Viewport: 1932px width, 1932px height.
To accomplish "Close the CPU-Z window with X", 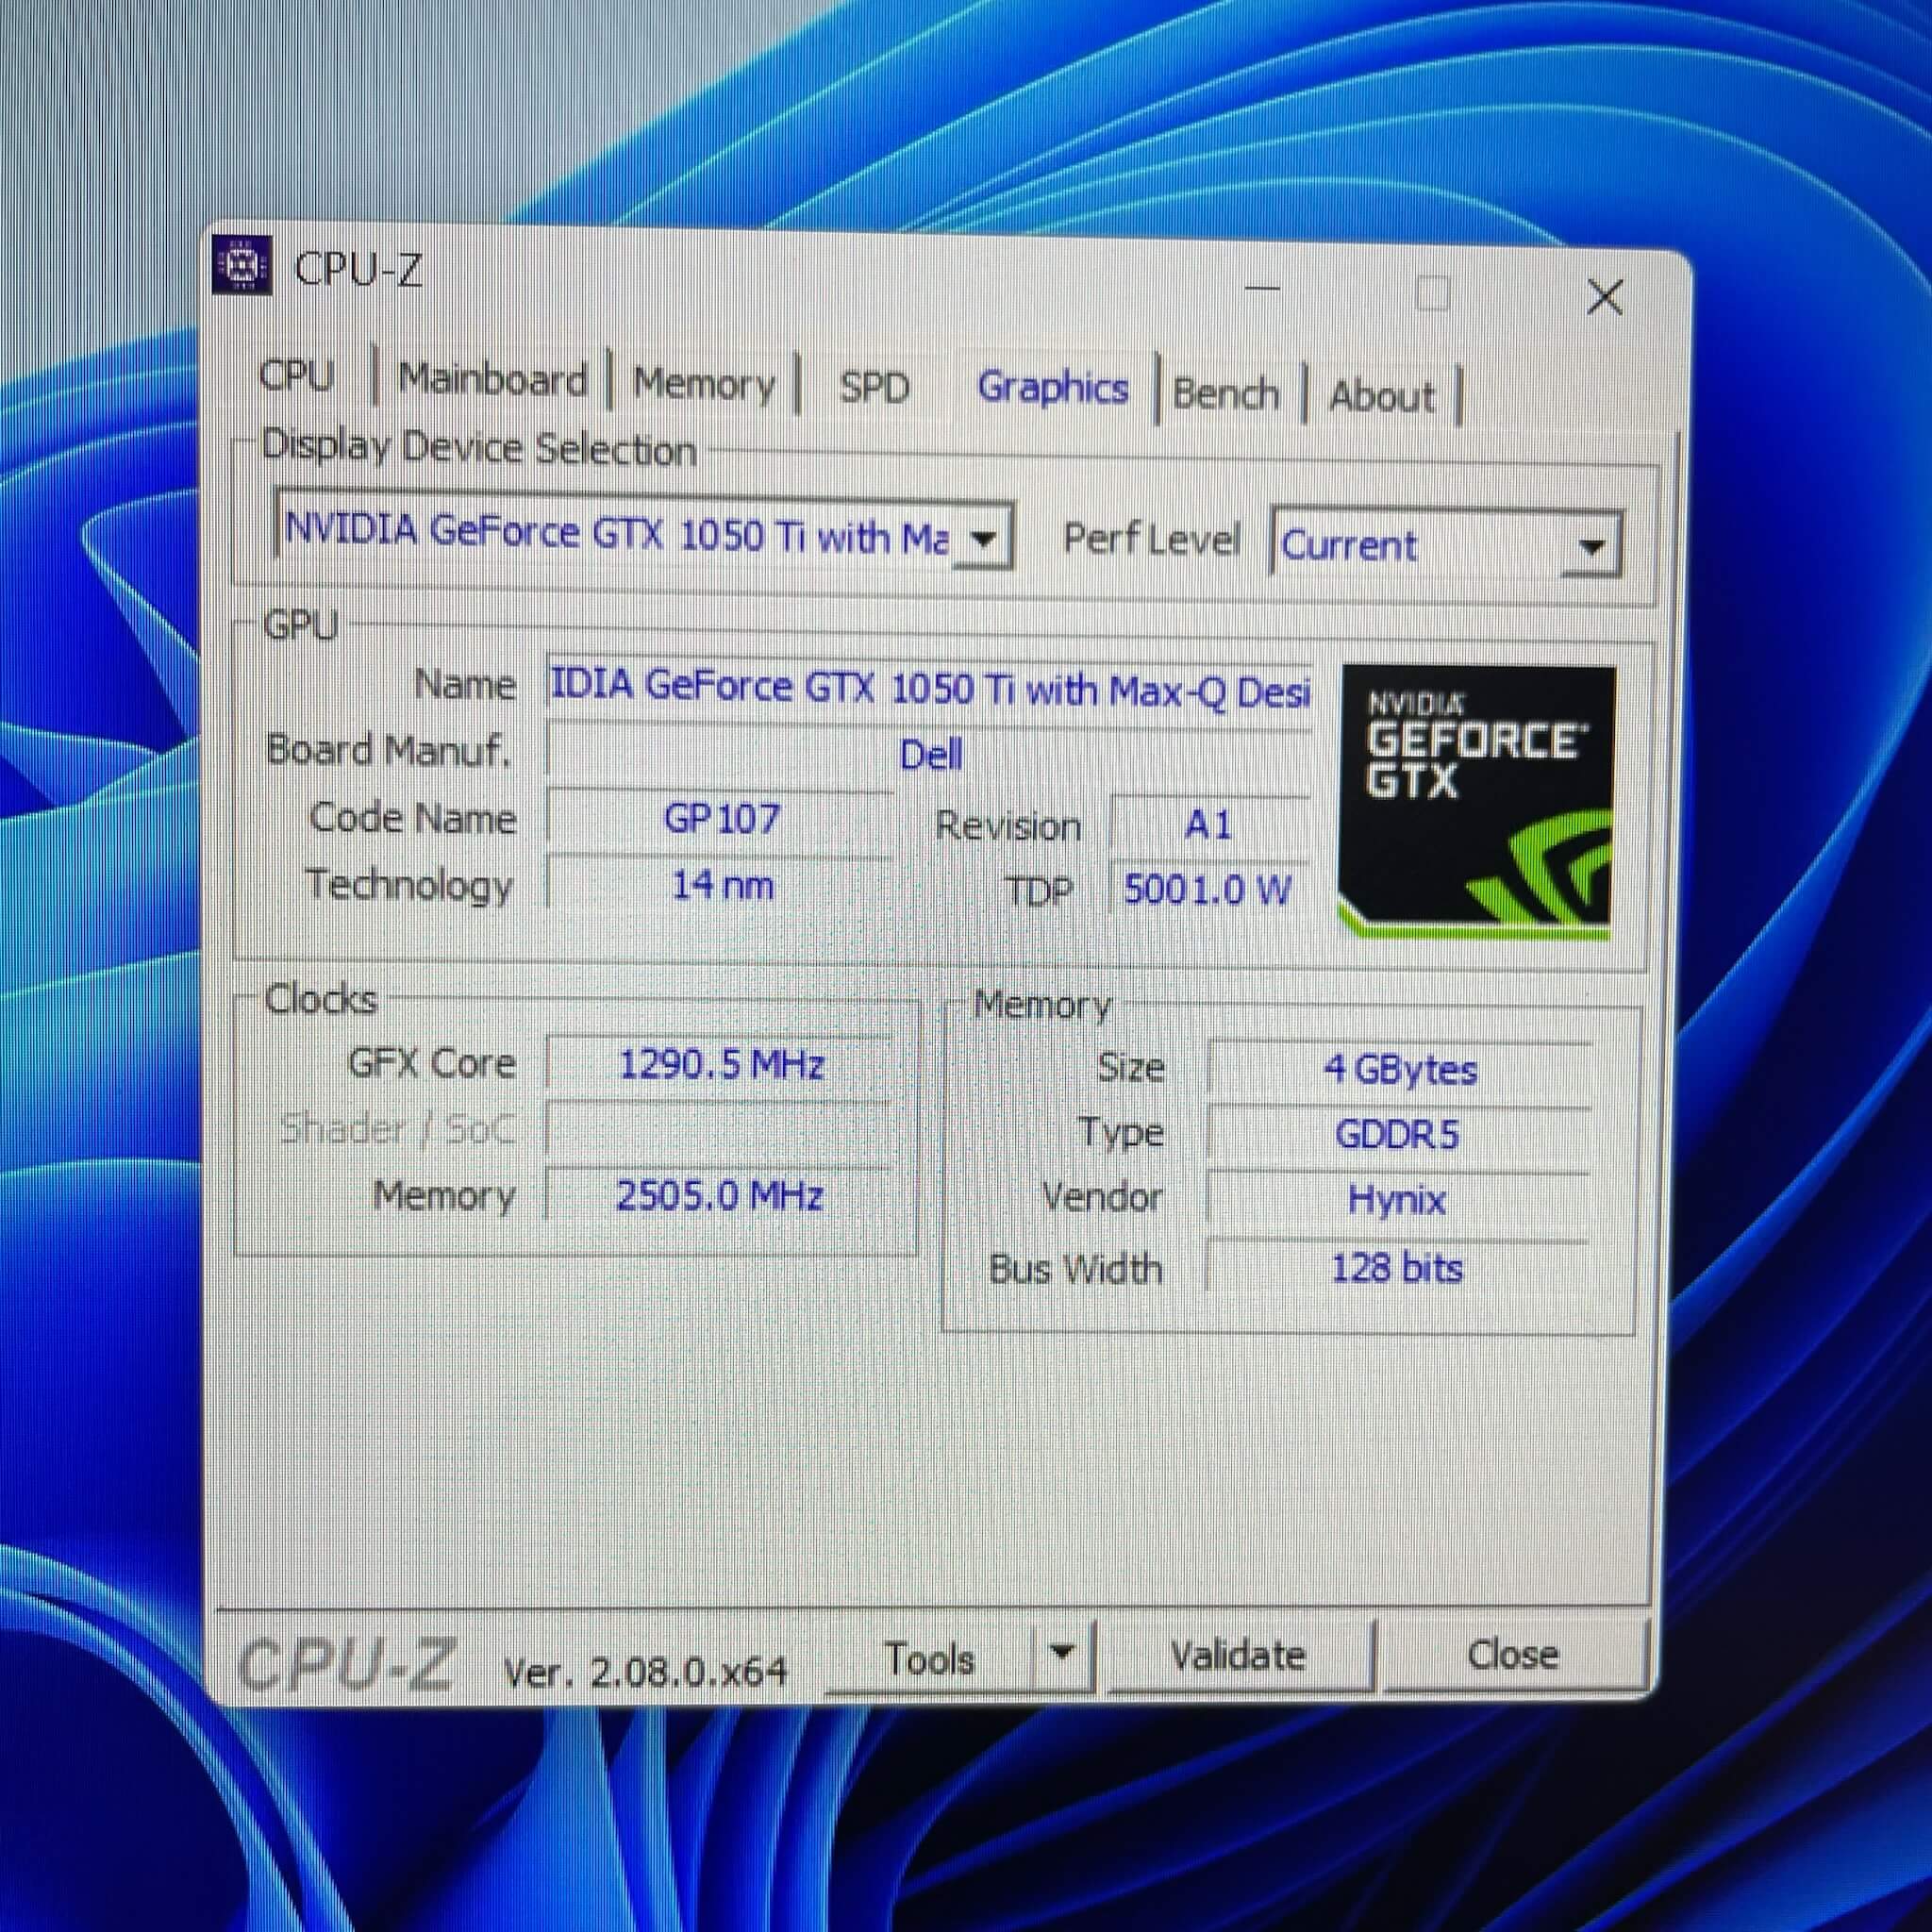I will (x=1605, y=297).
